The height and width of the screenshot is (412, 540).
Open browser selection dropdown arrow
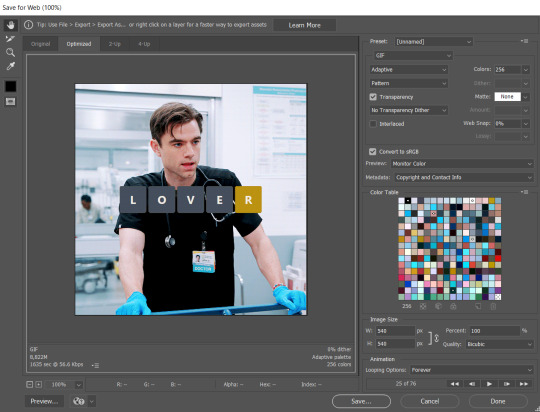click(x=92, y=401)
